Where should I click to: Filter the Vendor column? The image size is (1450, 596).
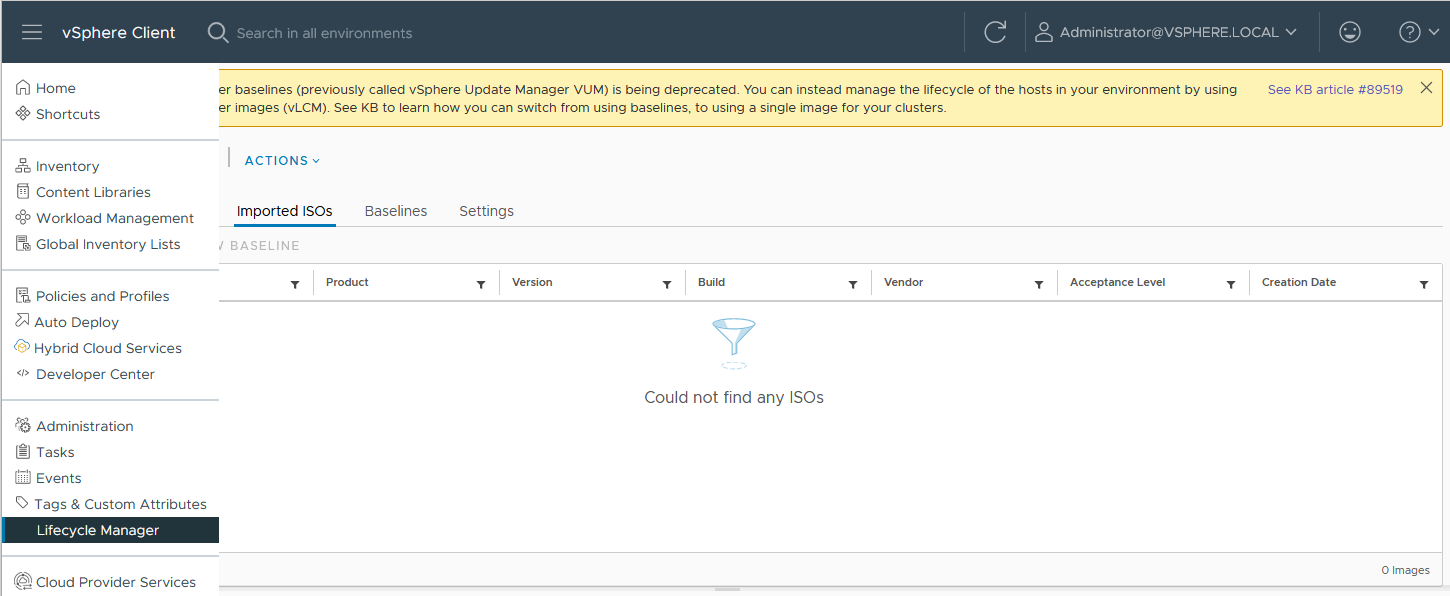point(1039,284)
